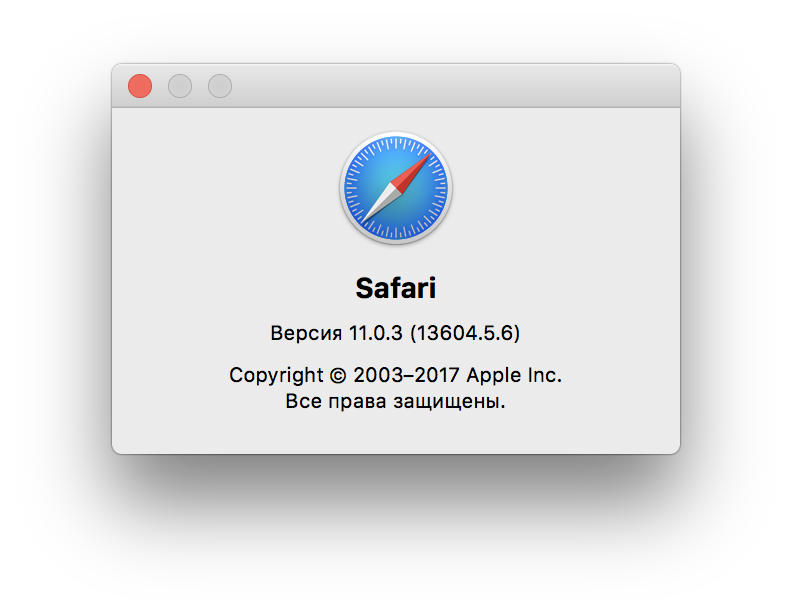Click the disabled minimize button
The height and width of the screenshot is (614, 792).
click(180, 86)
